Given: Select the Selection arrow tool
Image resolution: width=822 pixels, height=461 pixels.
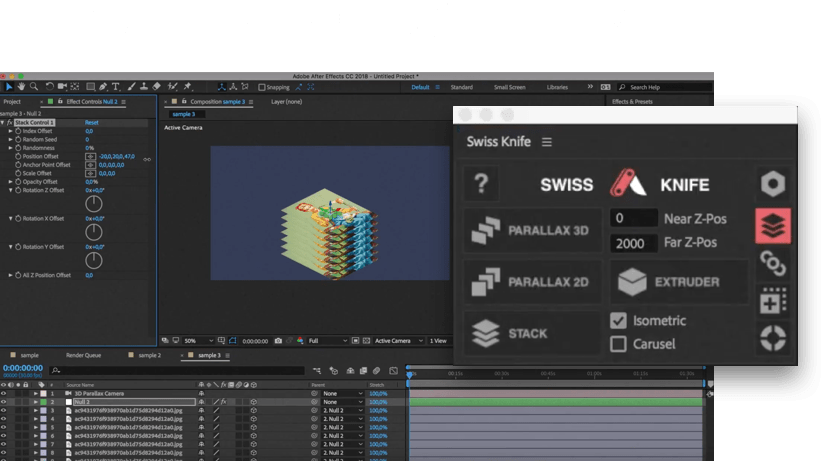Looking at the screenshot, I should pos(8,87).
